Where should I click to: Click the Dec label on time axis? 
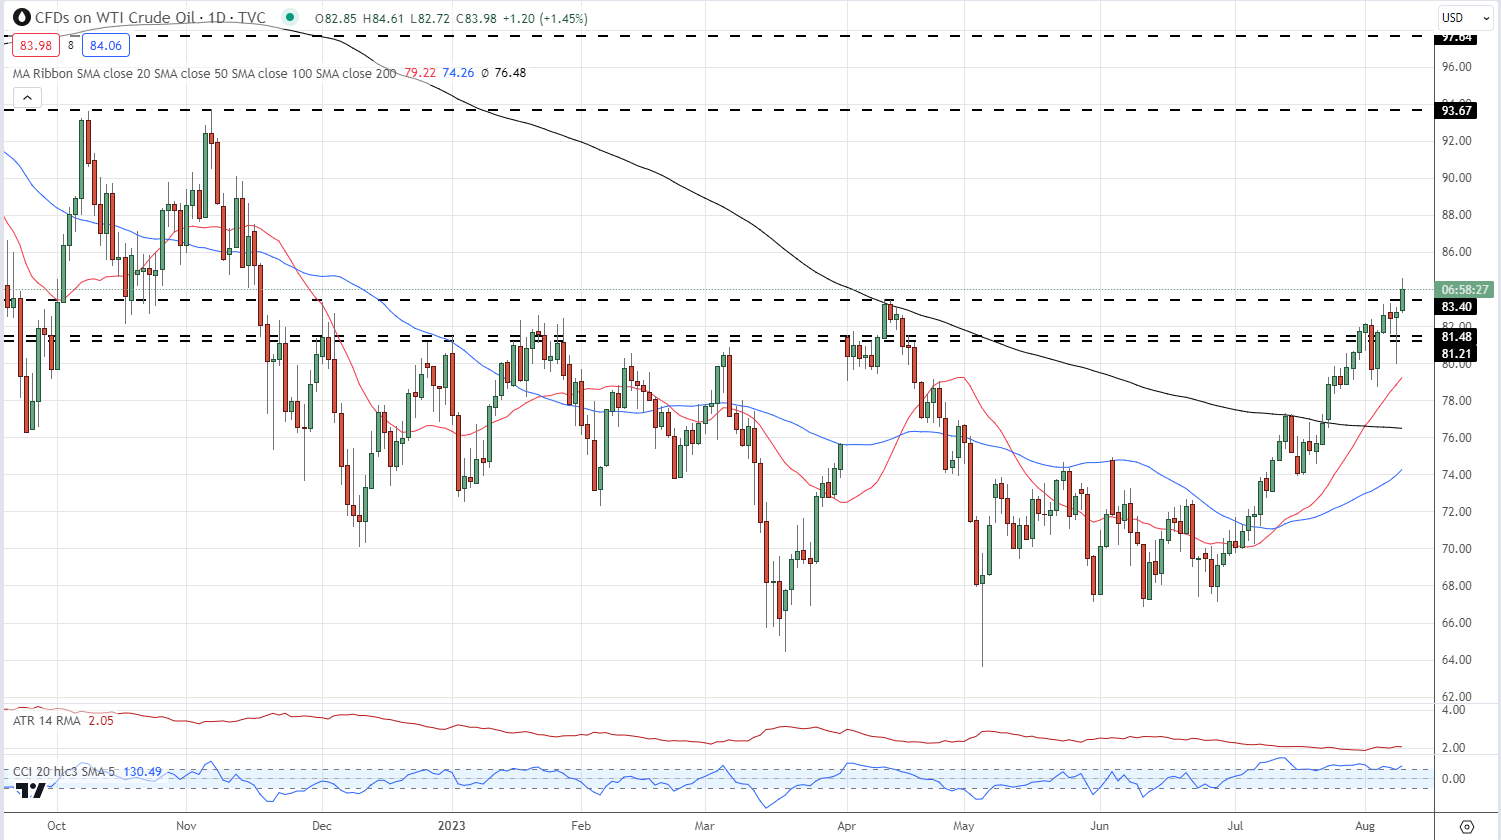tap(322, 826)
